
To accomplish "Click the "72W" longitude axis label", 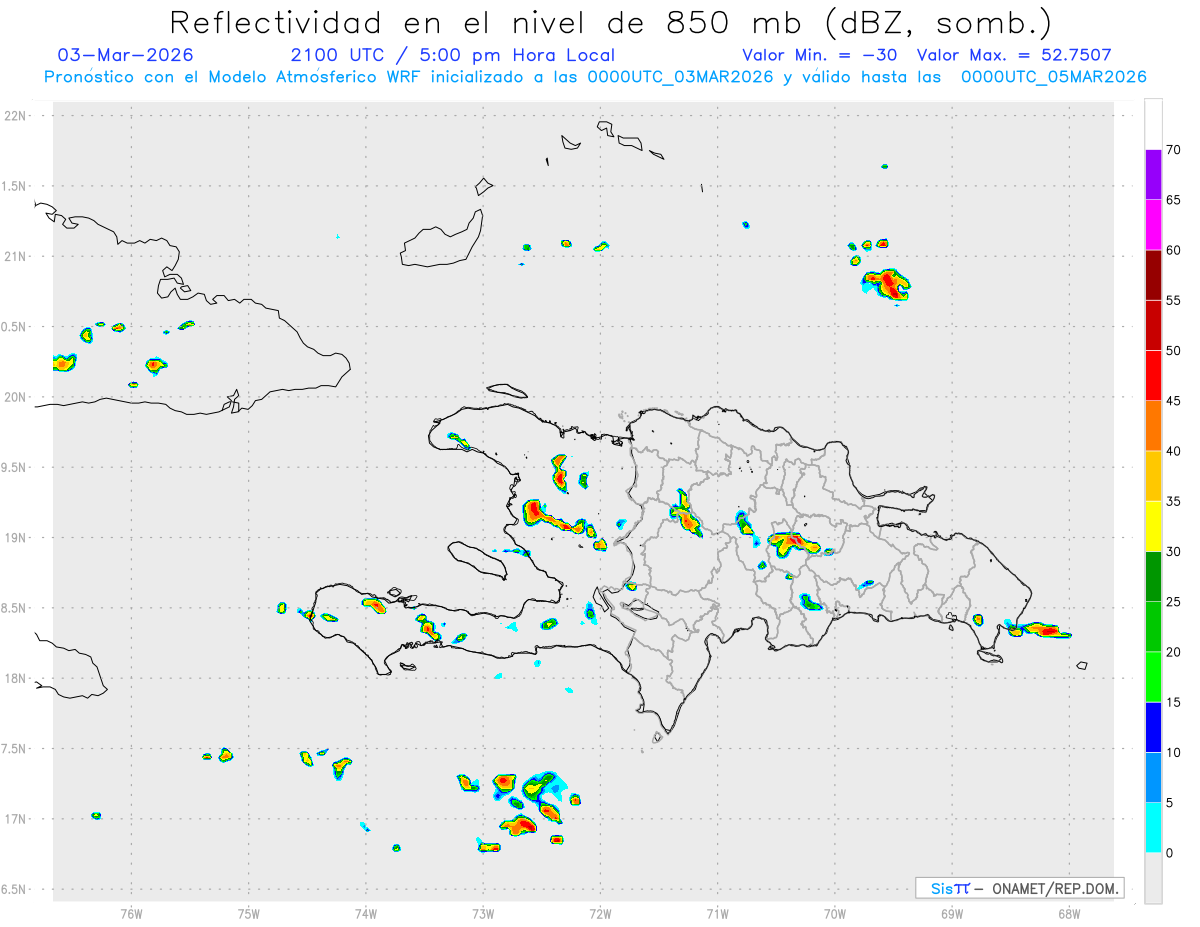I will coord(600,913).
